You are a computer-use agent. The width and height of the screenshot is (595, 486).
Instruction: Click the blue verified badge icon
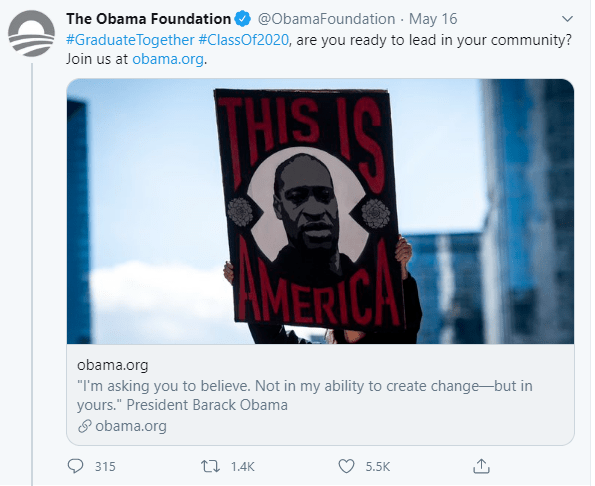(x=242, y=19)
